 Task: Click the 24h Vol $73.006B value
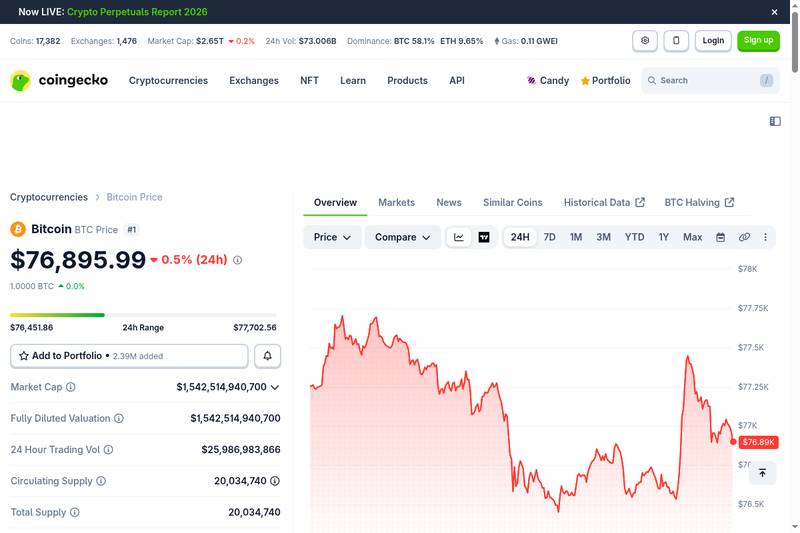tap(317, 41)
